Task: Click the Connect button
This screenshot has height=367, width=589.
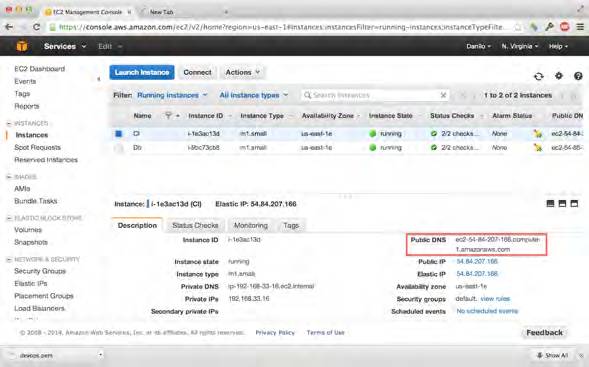Action: tap(197, 72)
